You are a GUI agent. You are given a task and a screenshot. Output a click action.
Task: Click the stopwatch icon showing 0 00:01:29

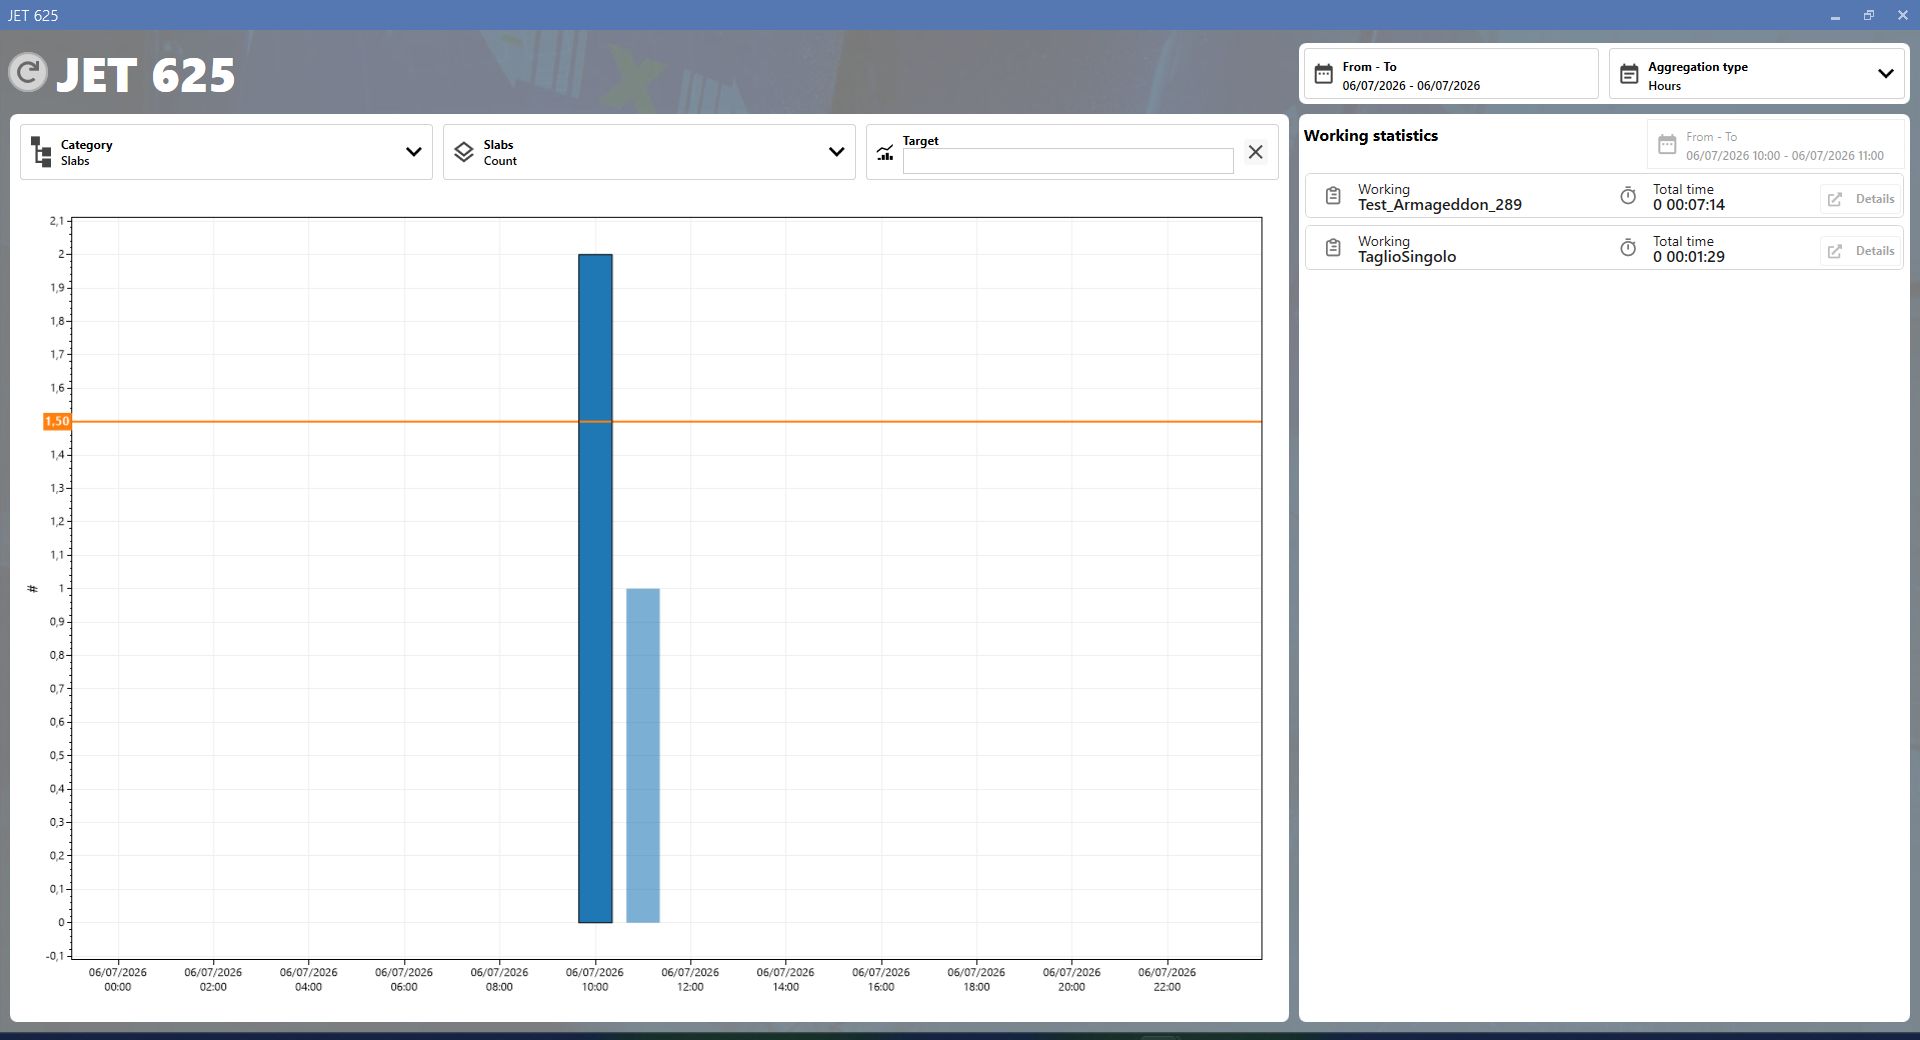coord(1628,248)
